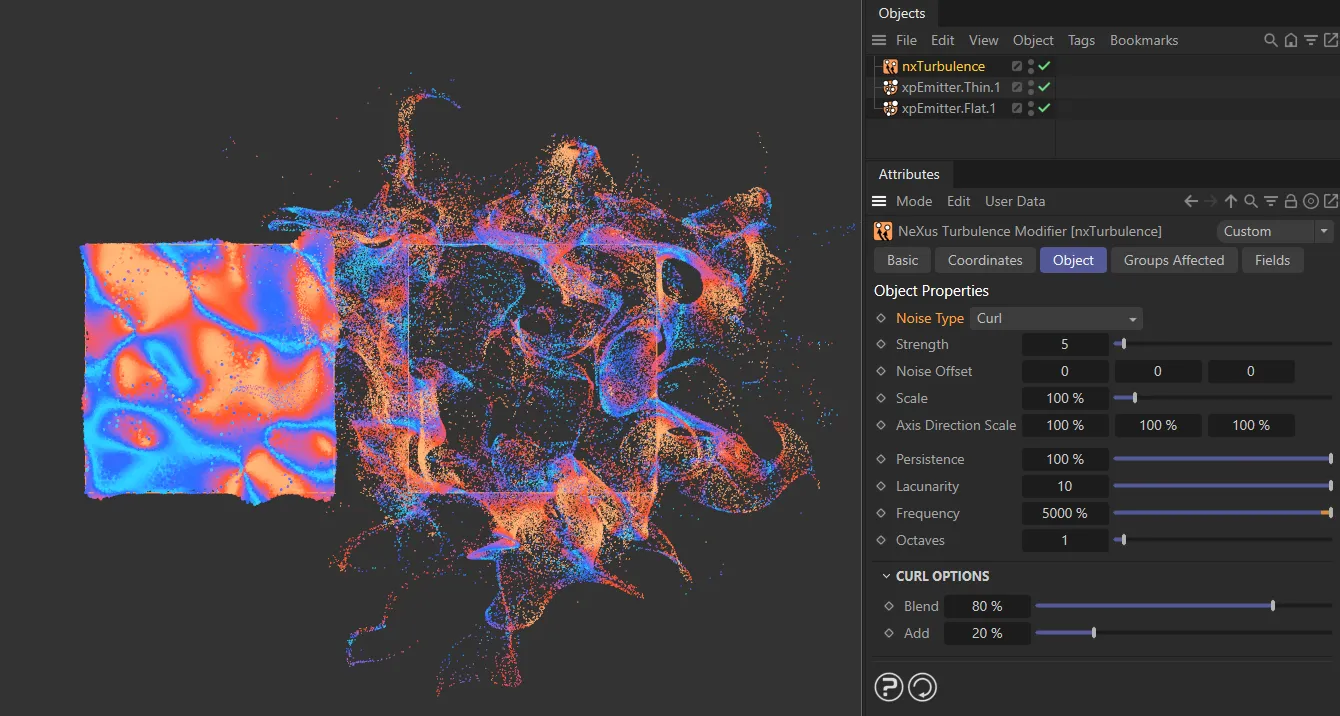Click the NeXus Turbulence icon beside the modifier name

click(x=883, y=231)
